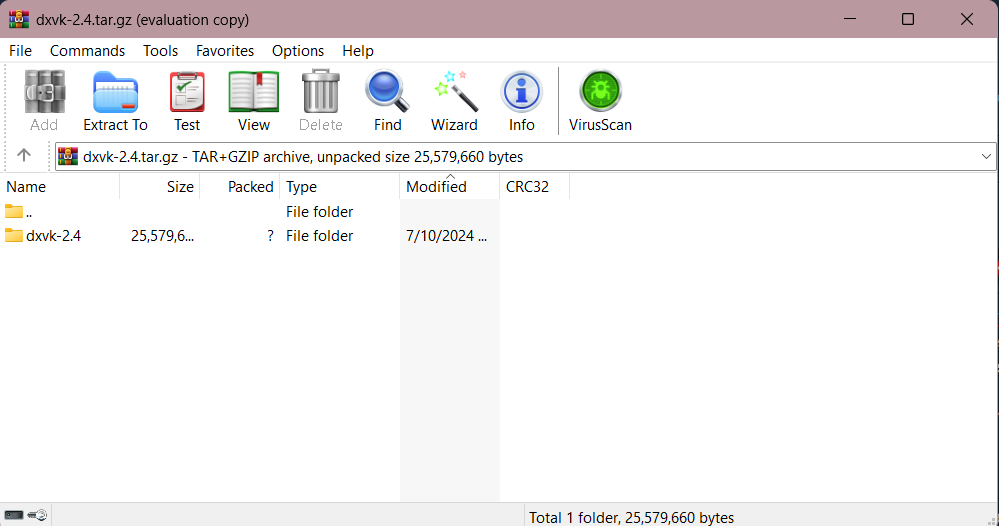Open Extract To from the toolbar
Image resolution: width=999 pixels, height=526 pixels.
(x=115, y=101)
